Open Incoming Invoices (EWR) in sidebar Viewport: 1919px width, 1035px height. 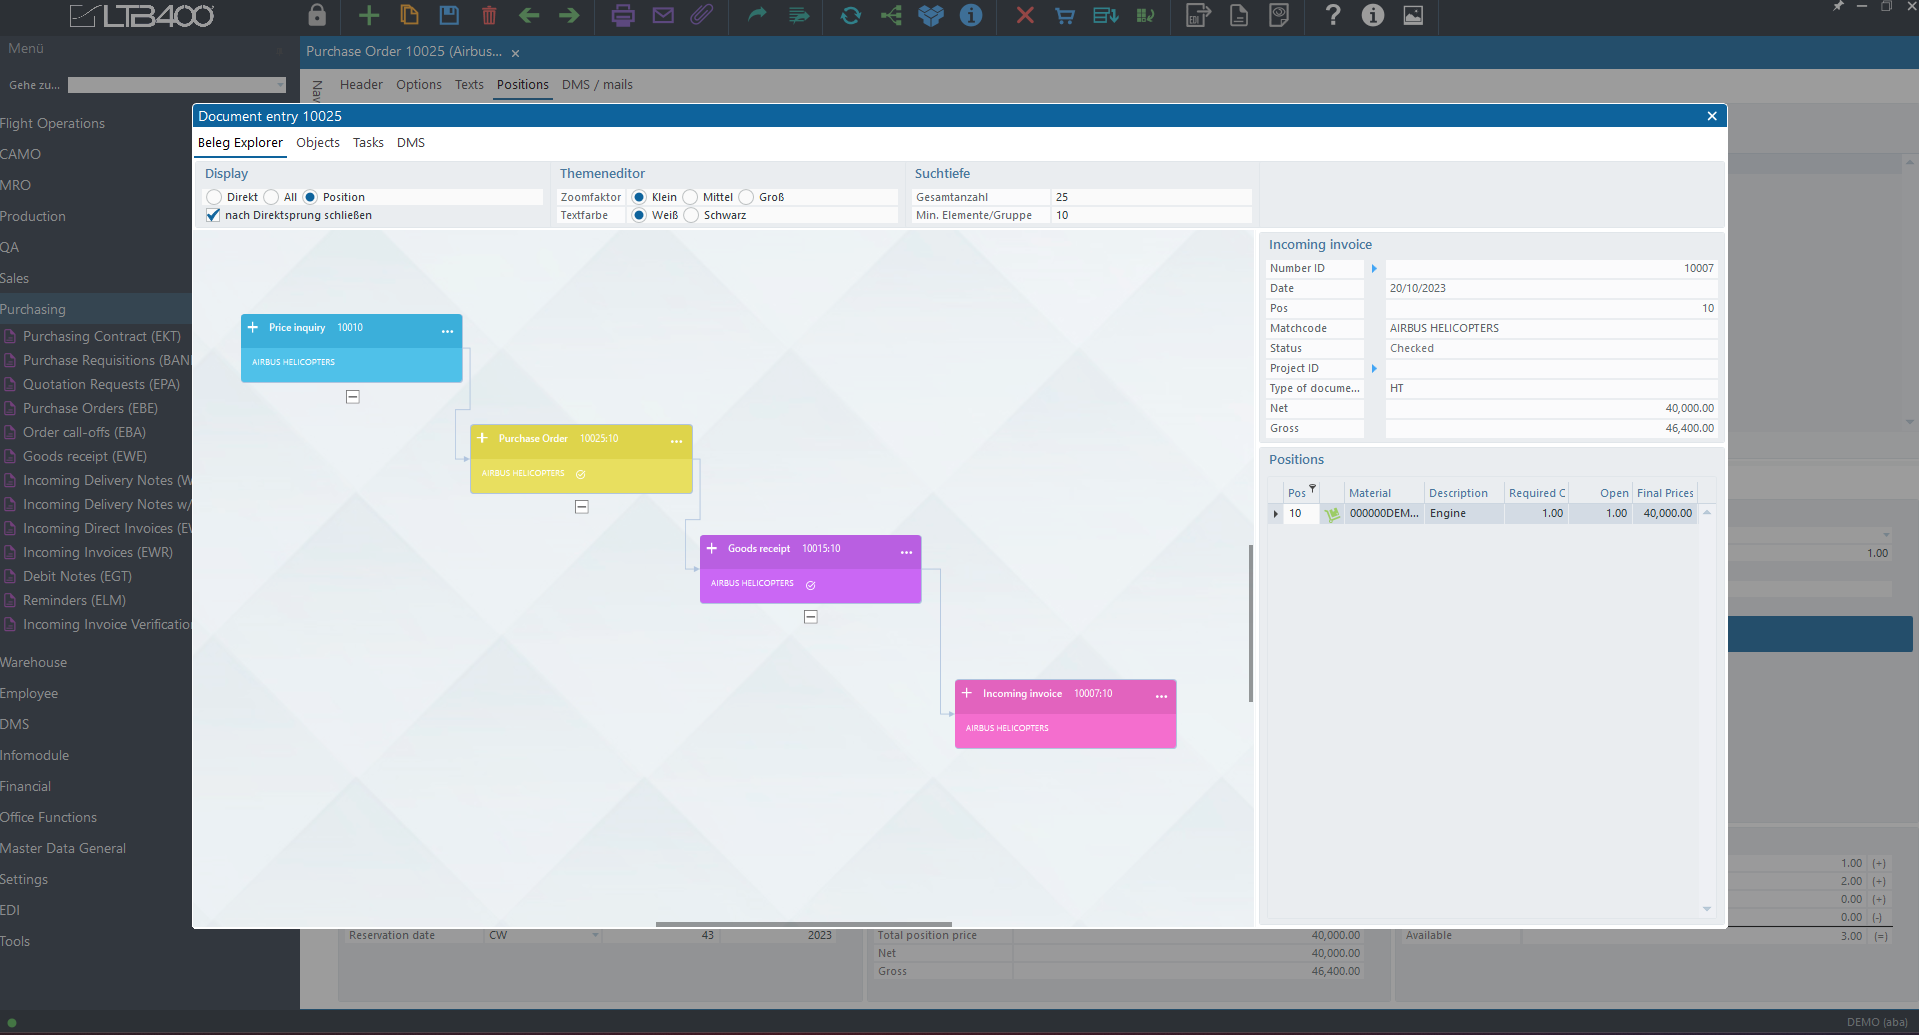pyautogui.click(x=97, y=552)
